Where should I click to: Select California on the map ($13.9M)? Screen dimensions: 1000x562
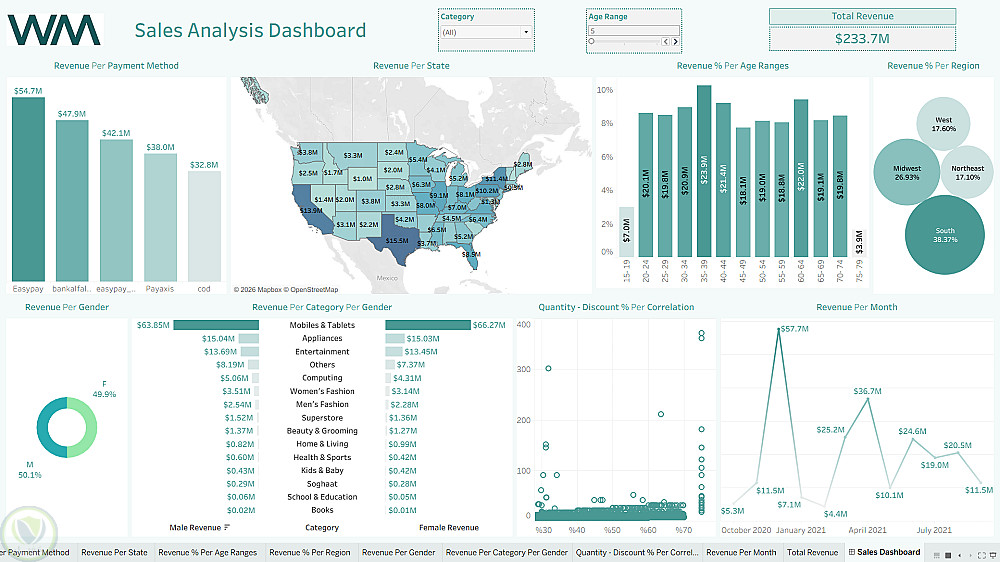click(310, 211)
